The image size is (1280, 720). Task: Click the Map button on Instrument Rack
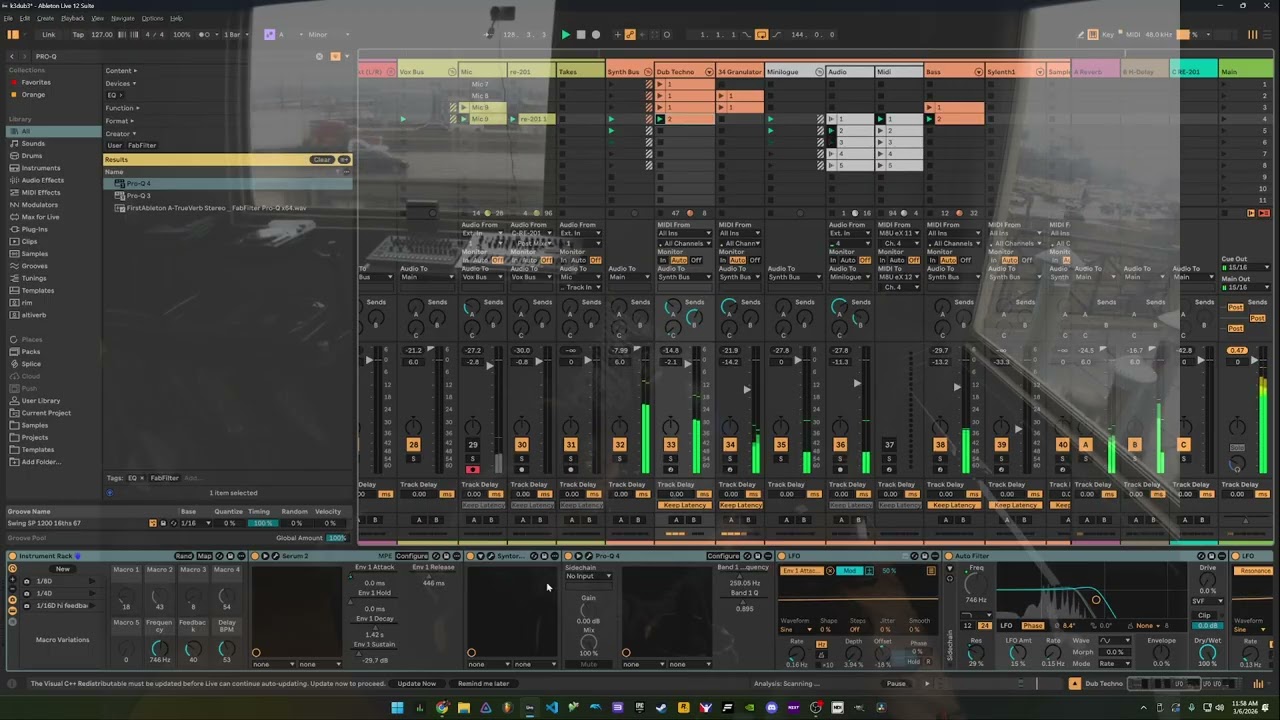pyautogui.click(x=205, y=556)
